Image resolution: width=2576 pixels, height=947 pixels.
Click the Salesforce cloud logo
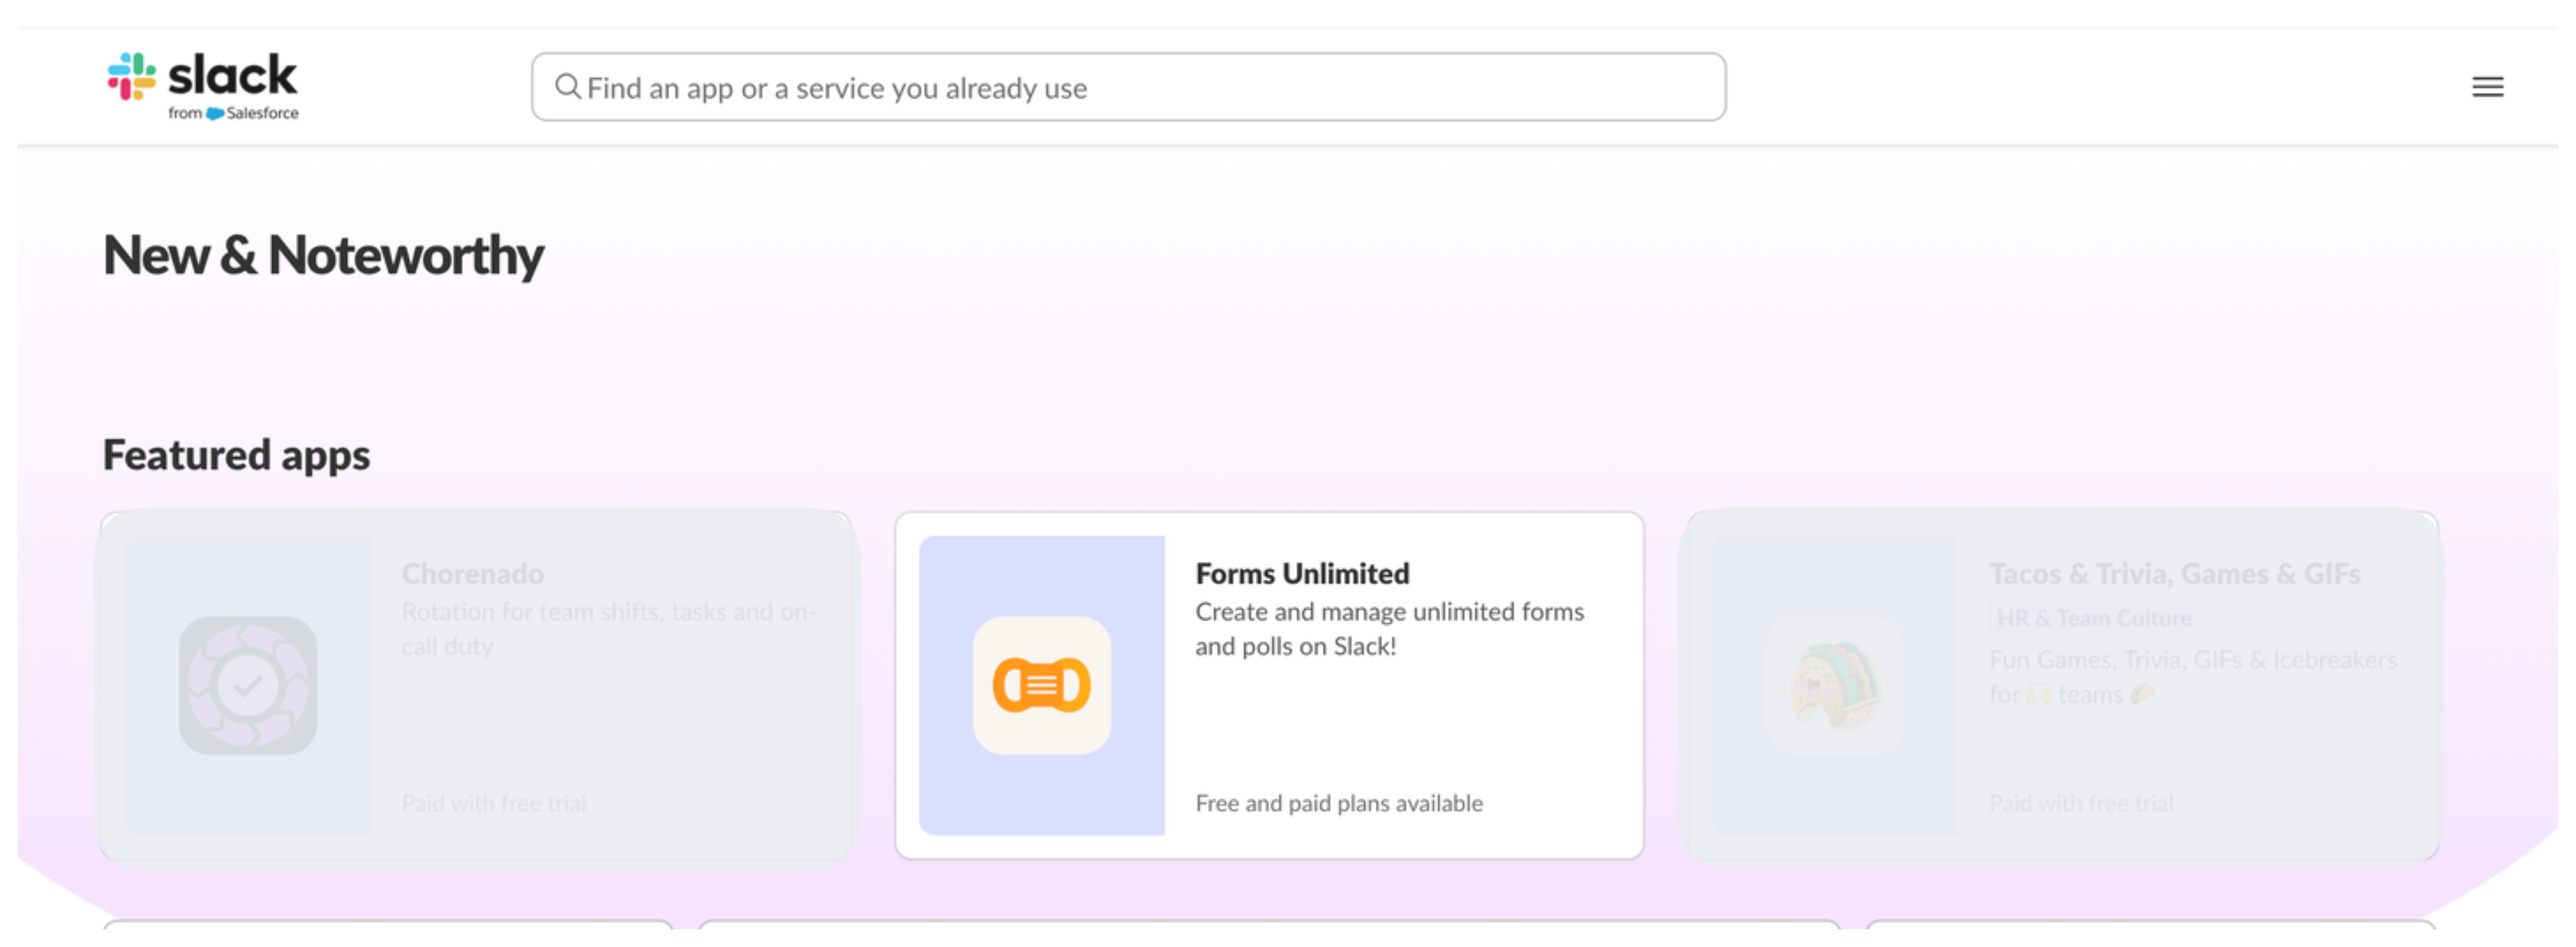point(215,114)
